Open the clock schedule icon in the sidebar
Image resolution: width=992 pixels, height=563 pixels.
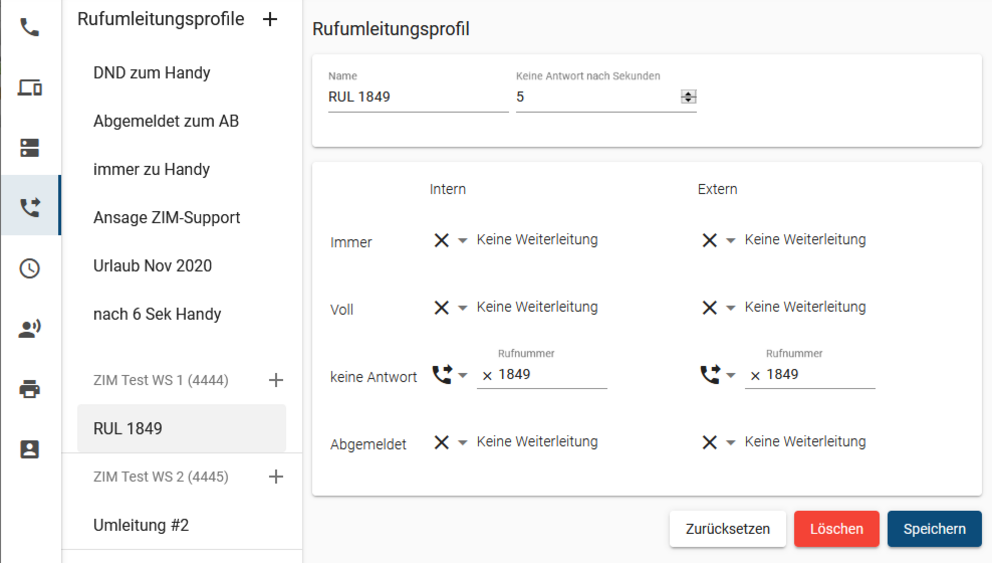pos(30,268)
